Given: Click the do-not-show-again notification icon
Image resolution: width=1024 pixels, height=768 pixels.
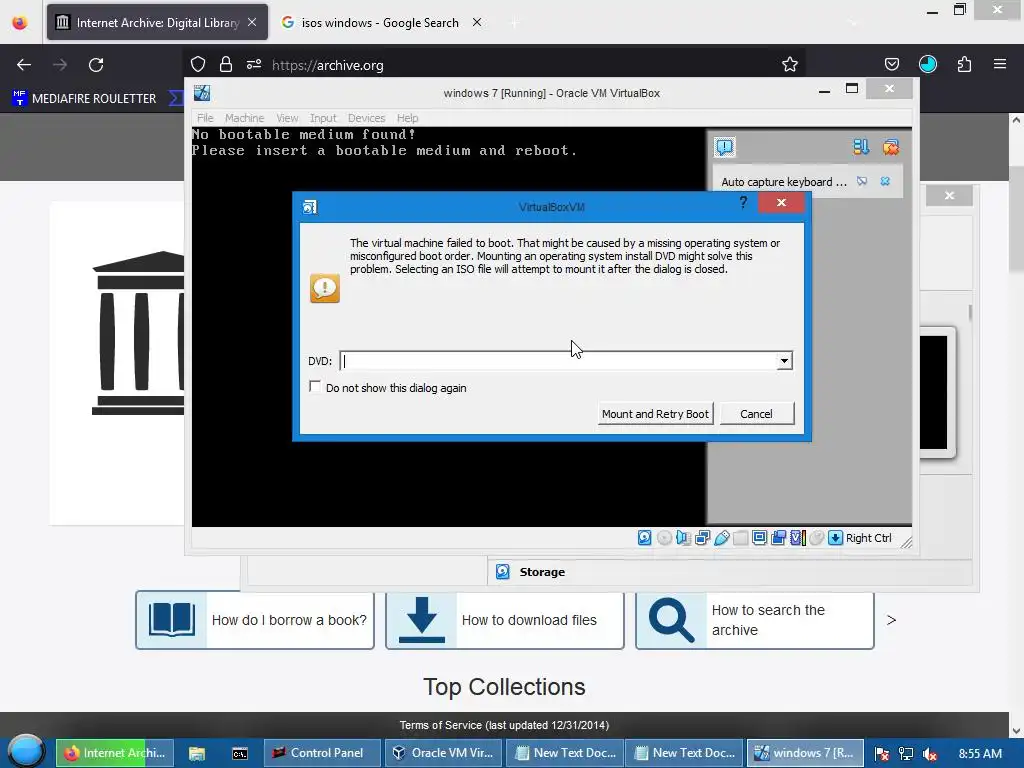Looking at the screenshot, I should tap(862, 181).
